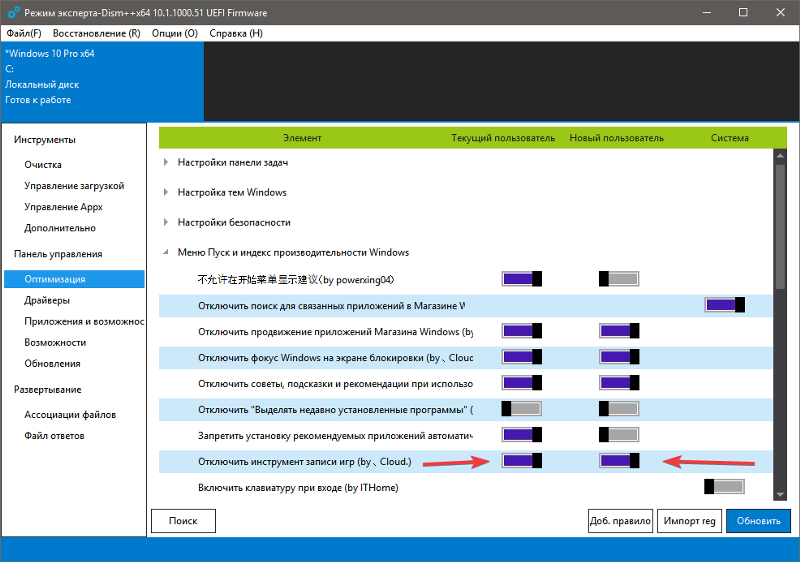Select the Windows 10 Pro x64 image tile

103,81
